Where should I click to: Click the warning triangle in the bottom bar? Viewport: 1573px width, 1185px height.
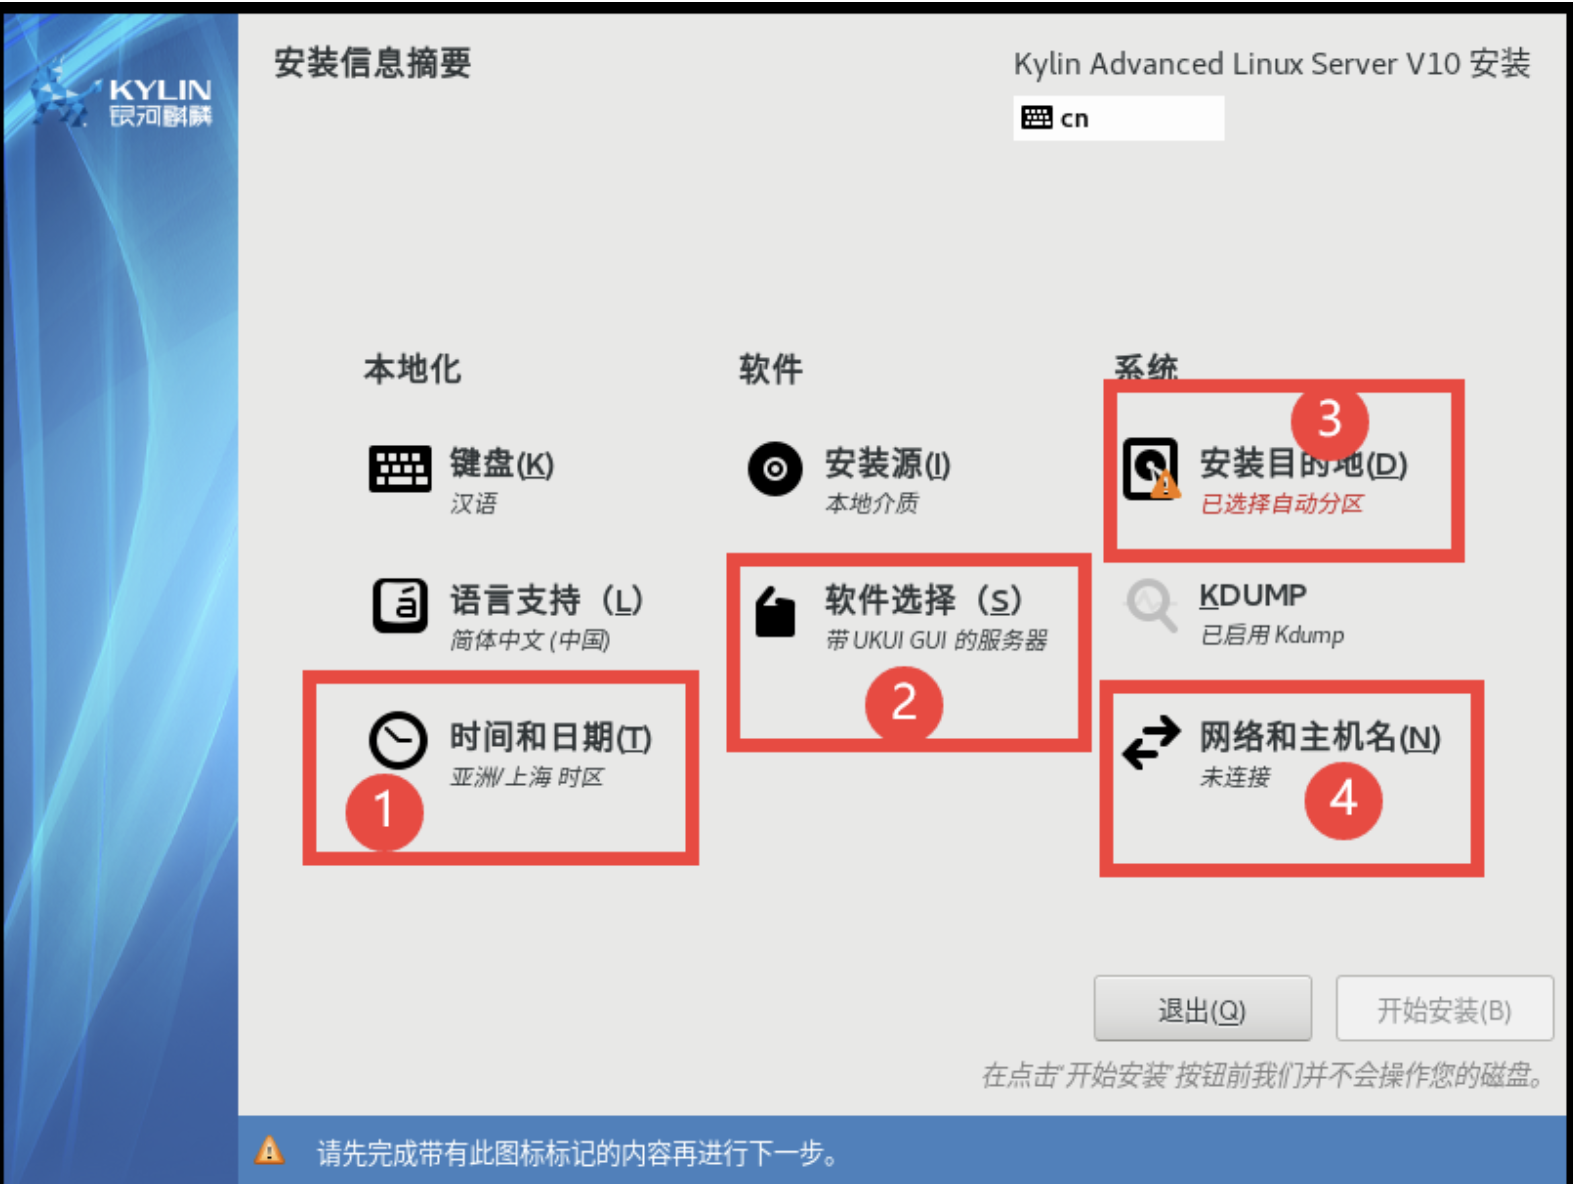(x=269, y=1151)
